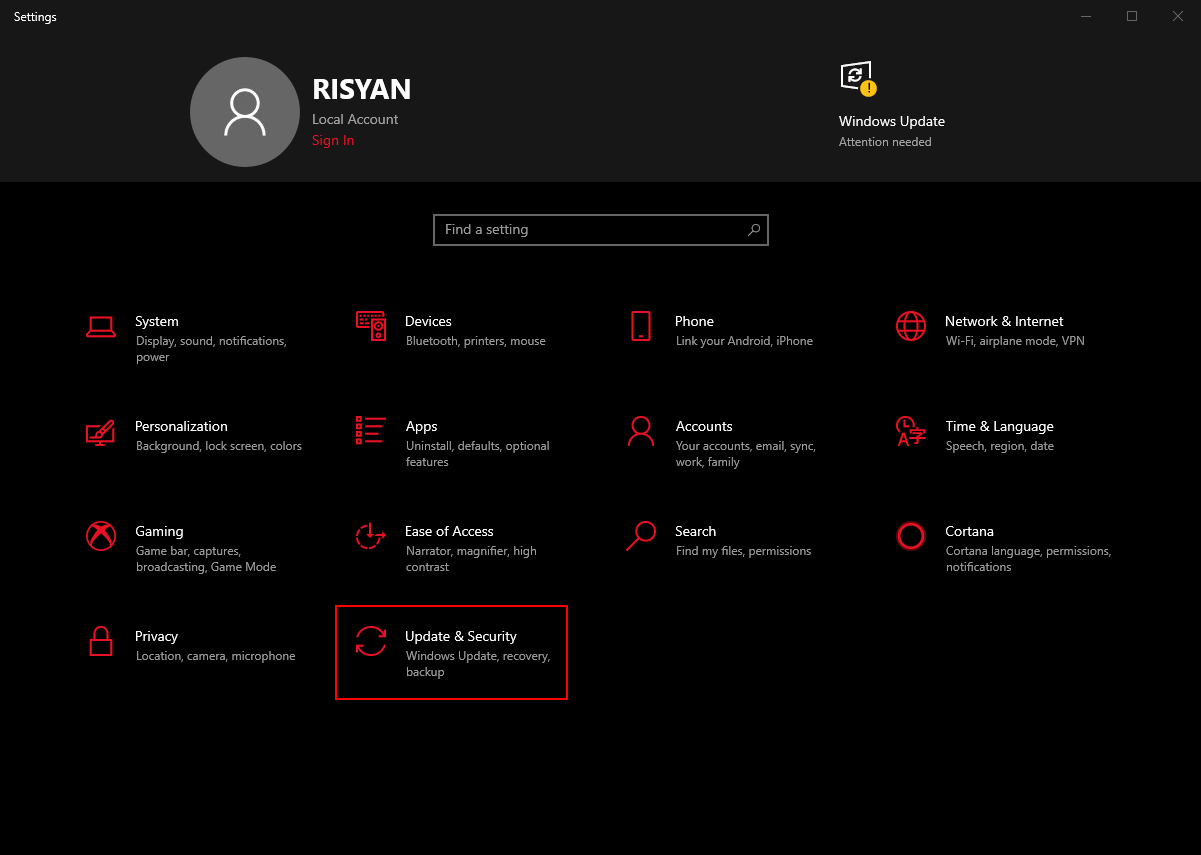The width and height of the screenshot is (1201, 855).
Task: Open Gaming settings title
Action: click(160, 531)
